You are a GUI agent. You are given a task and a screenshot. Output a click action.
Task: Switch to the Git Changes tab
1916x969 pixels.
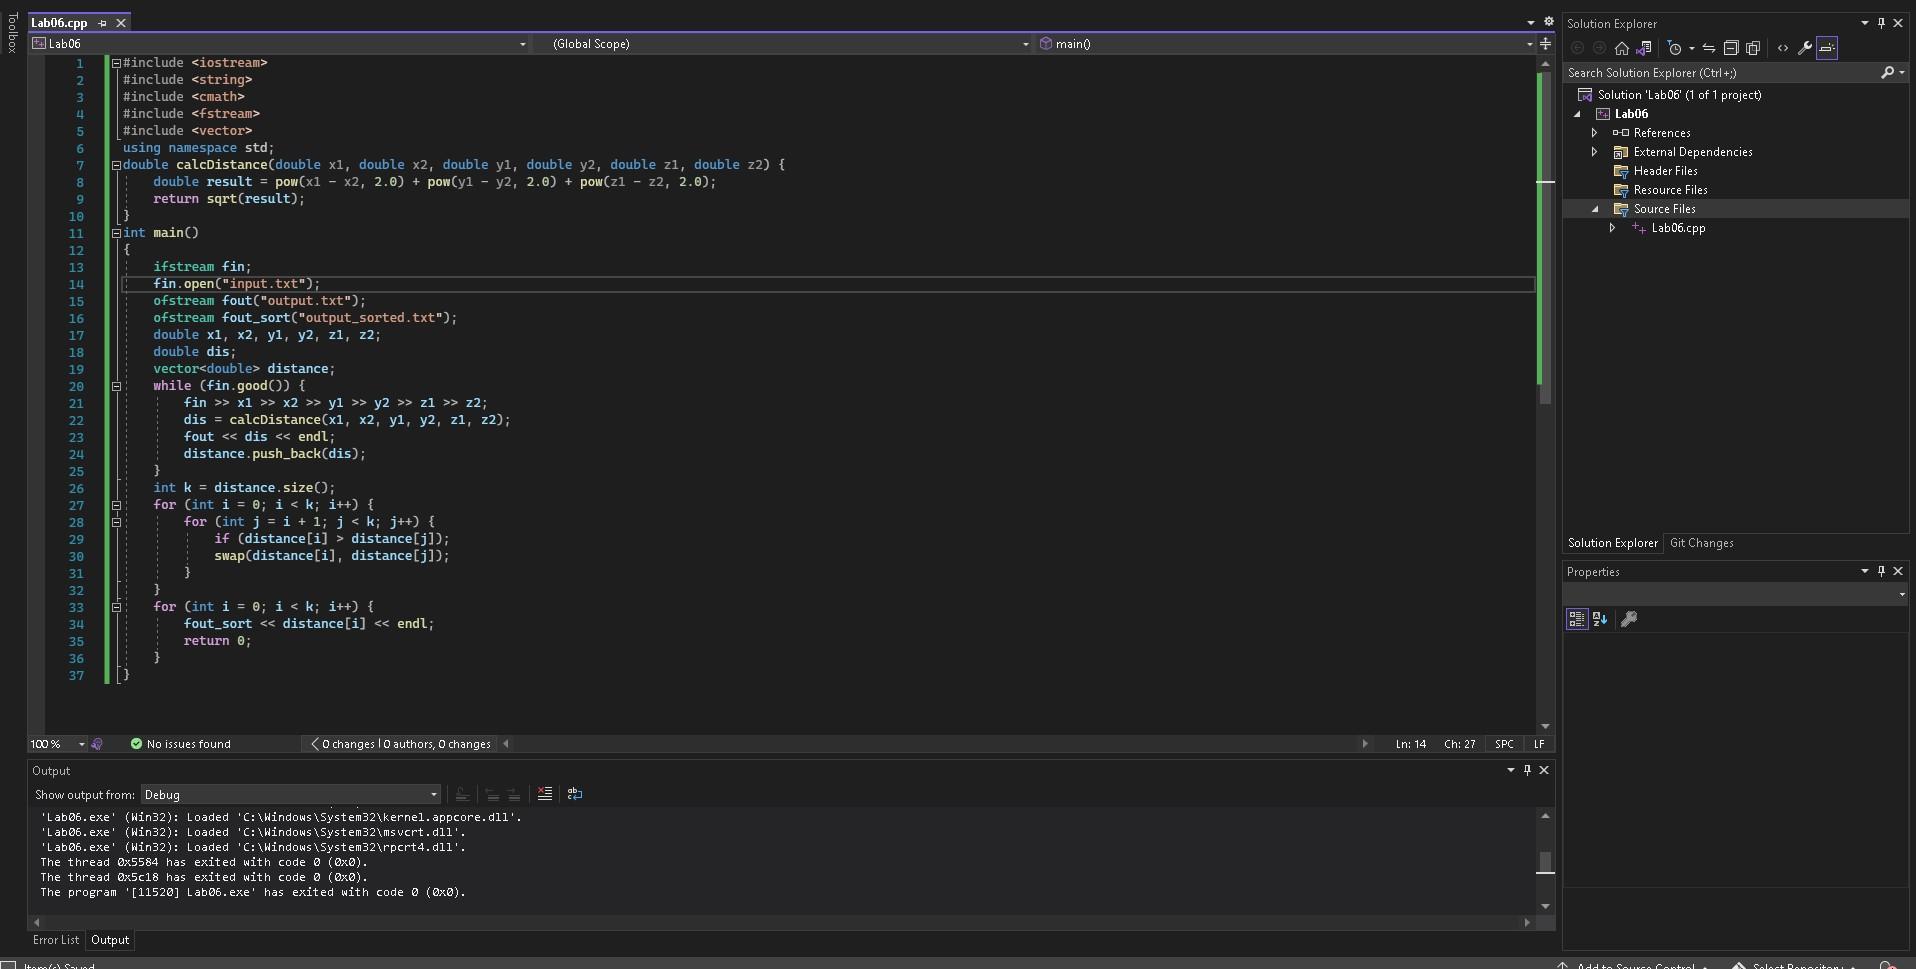[x=1701, y=543]
